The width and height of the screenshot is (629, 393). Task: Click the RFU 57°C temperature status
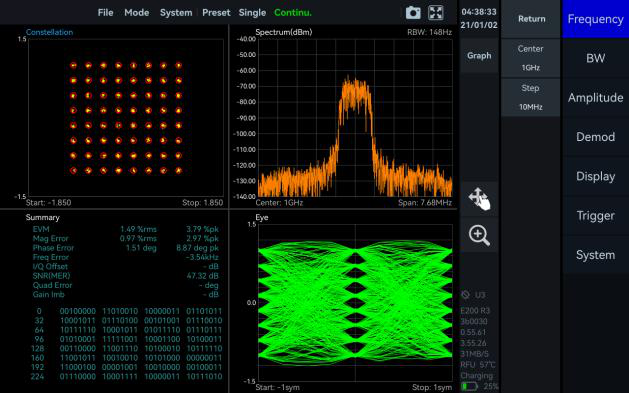(478, 365)
